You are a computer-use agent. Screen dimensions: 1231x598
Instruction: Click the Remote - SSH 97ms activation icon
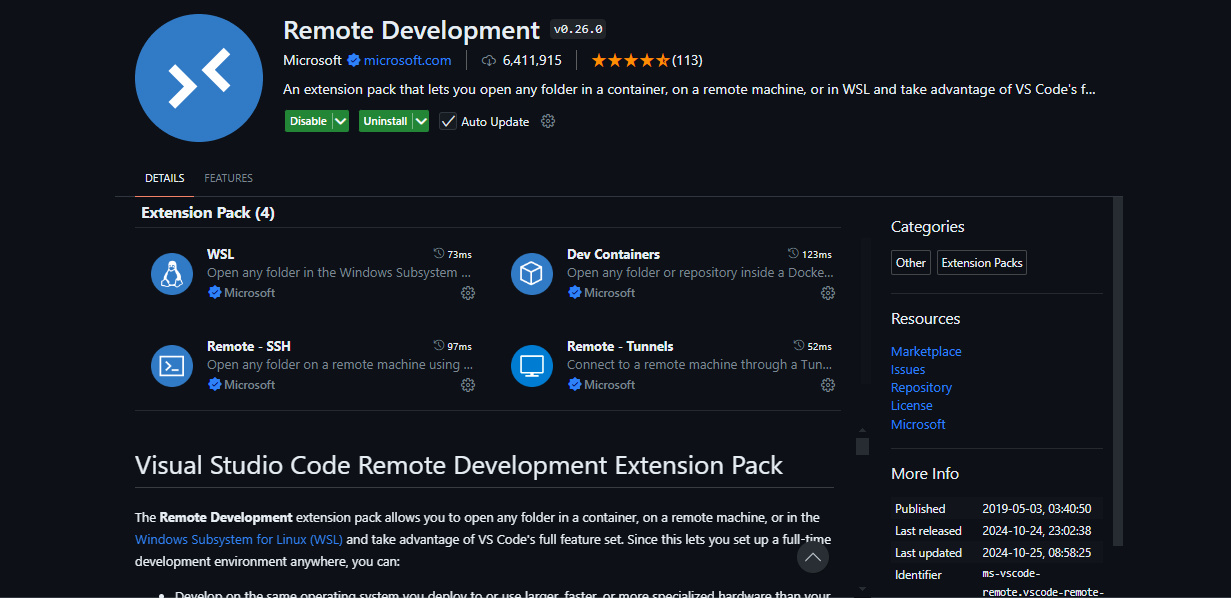[439, 346]
